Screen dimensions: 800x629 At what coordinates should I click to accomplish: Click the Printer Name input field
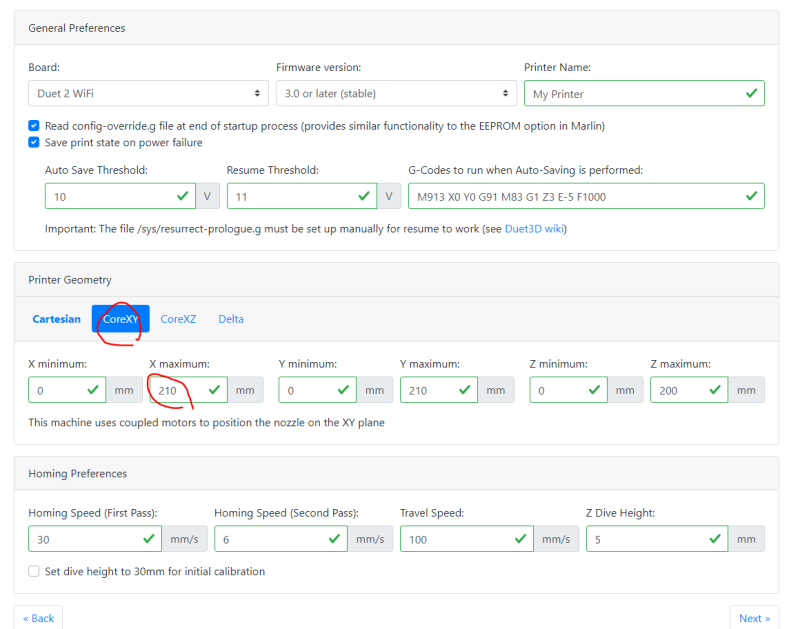[644, 93]
